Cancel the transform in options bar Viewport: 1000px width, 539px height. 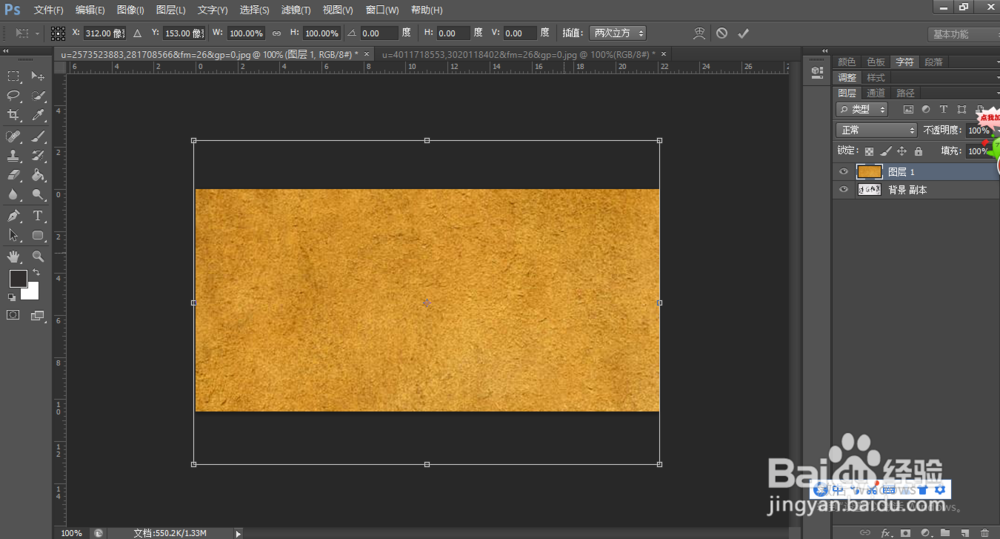point(721,33)
